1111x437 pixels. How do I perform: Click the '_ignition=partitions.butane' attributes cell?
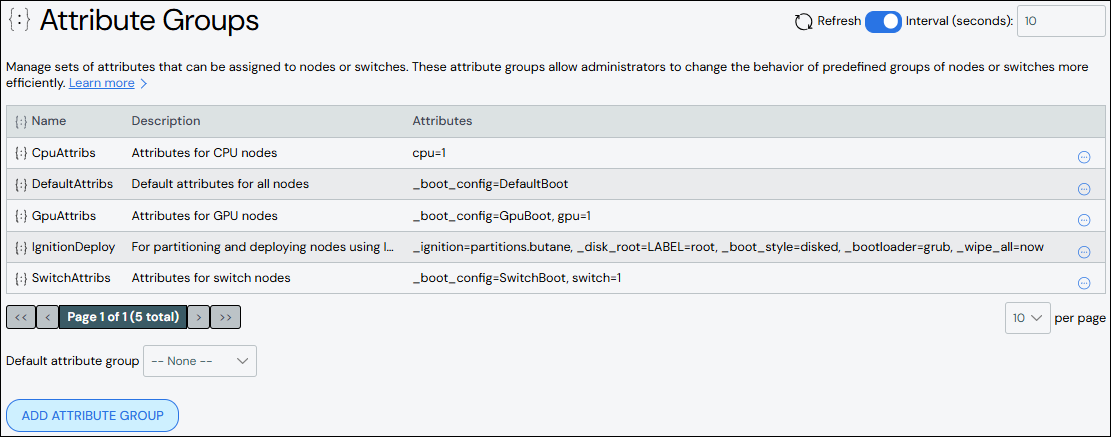[728, 246]
